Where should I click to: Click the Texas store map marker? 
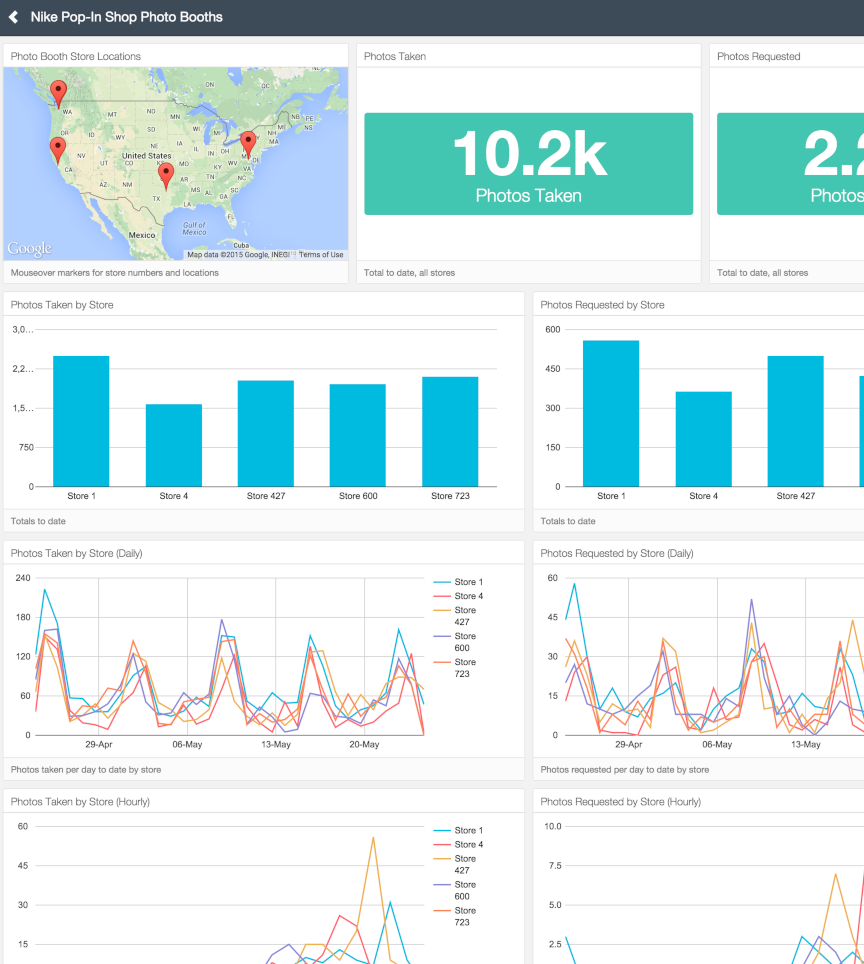click(166, 175)
